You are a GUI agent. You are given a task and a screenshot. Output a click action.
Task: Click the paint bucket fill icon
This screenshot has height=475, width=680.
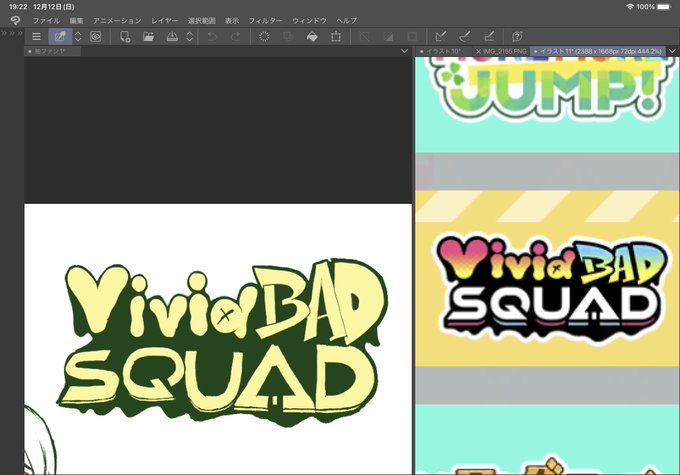[312, 37]
